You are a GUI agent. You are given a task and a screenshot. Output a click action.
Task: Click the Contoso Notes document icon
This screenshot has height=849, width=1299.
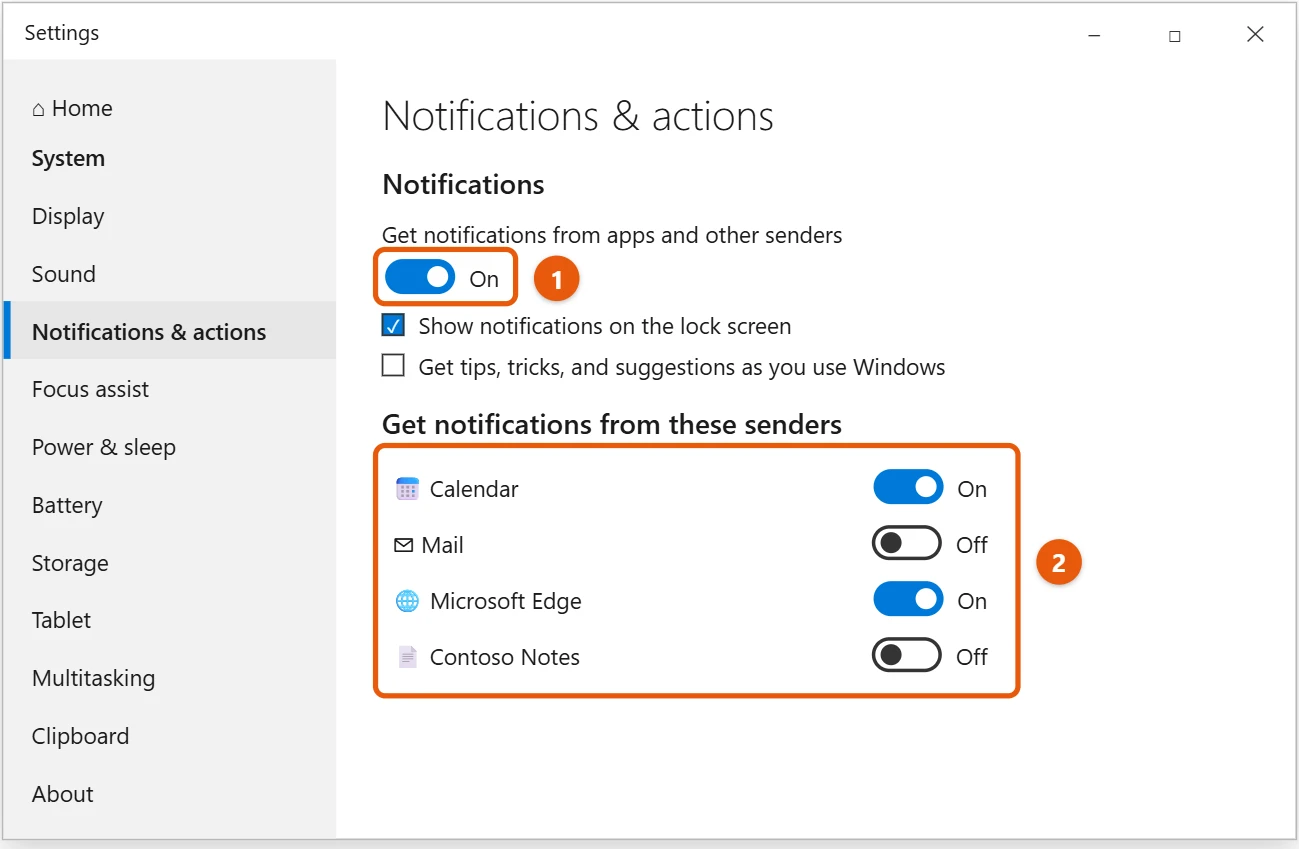point(407,657)
